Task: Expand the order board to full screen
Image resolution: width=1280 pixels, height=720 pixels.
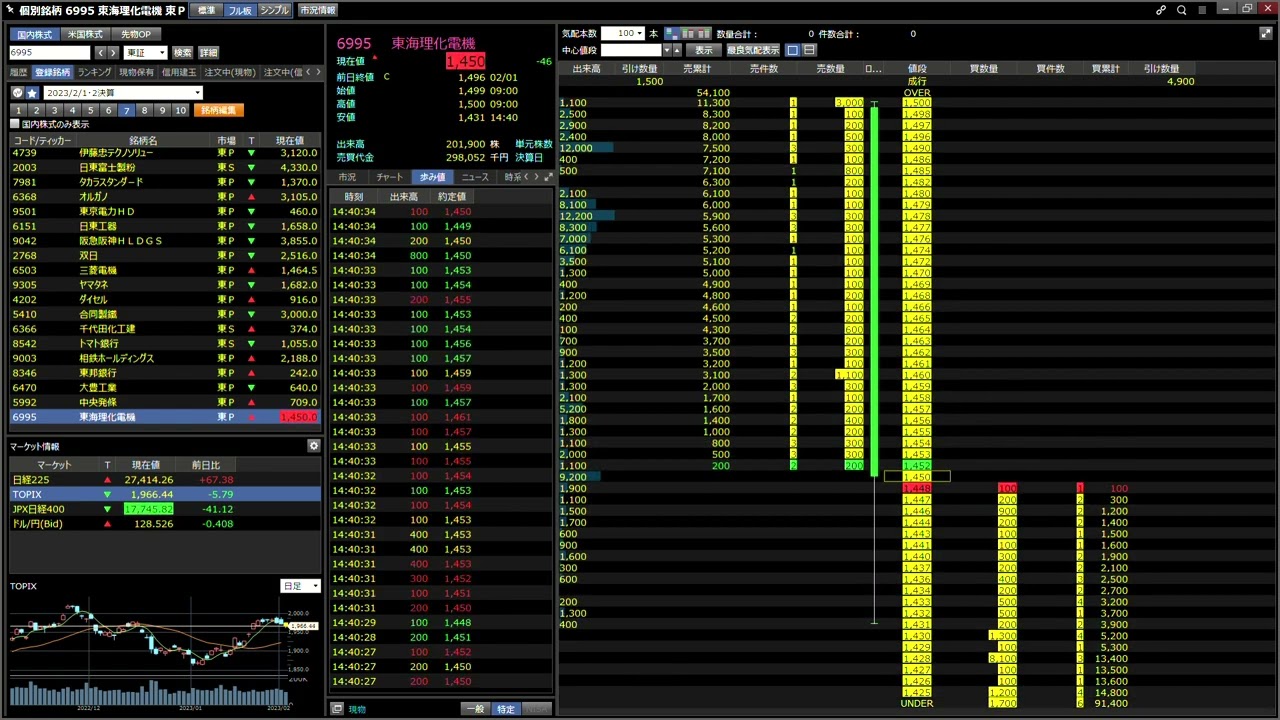Action: 1266,33
